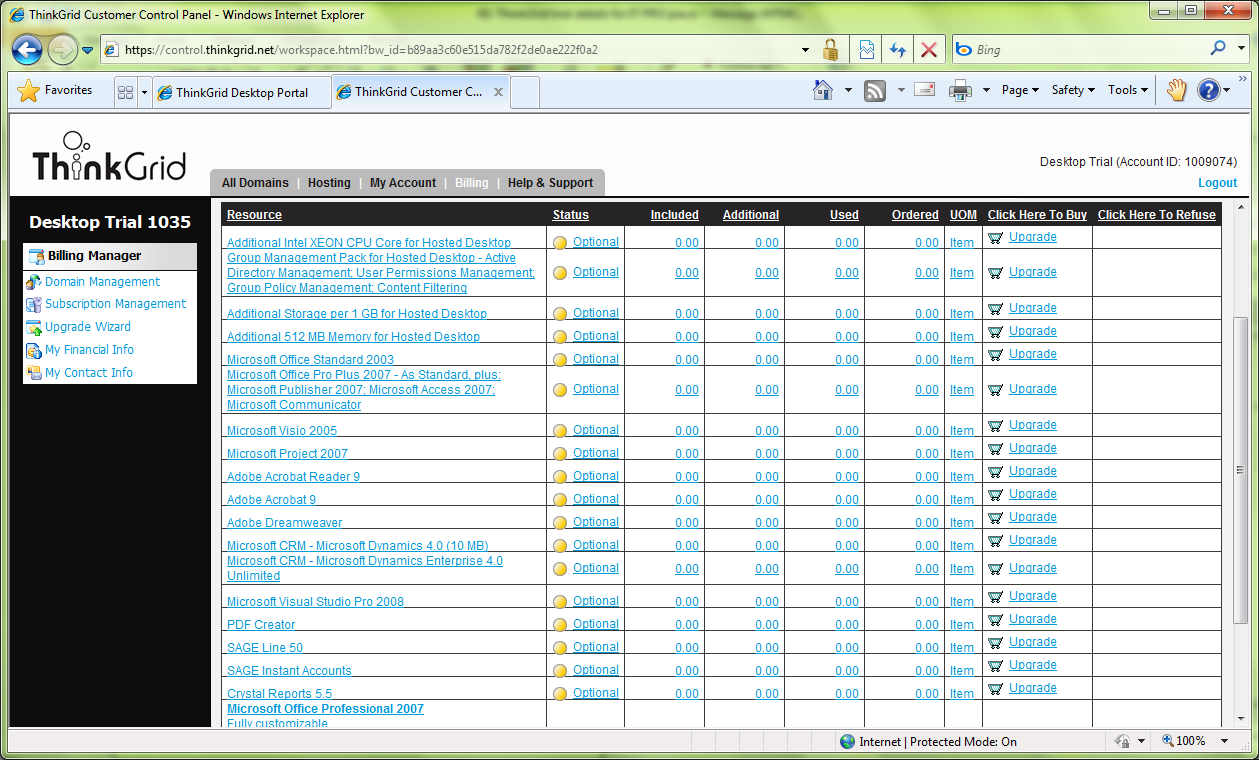Open Recent Pages dropdown next to Forward
1259x760 pixels.
[88, 49]
